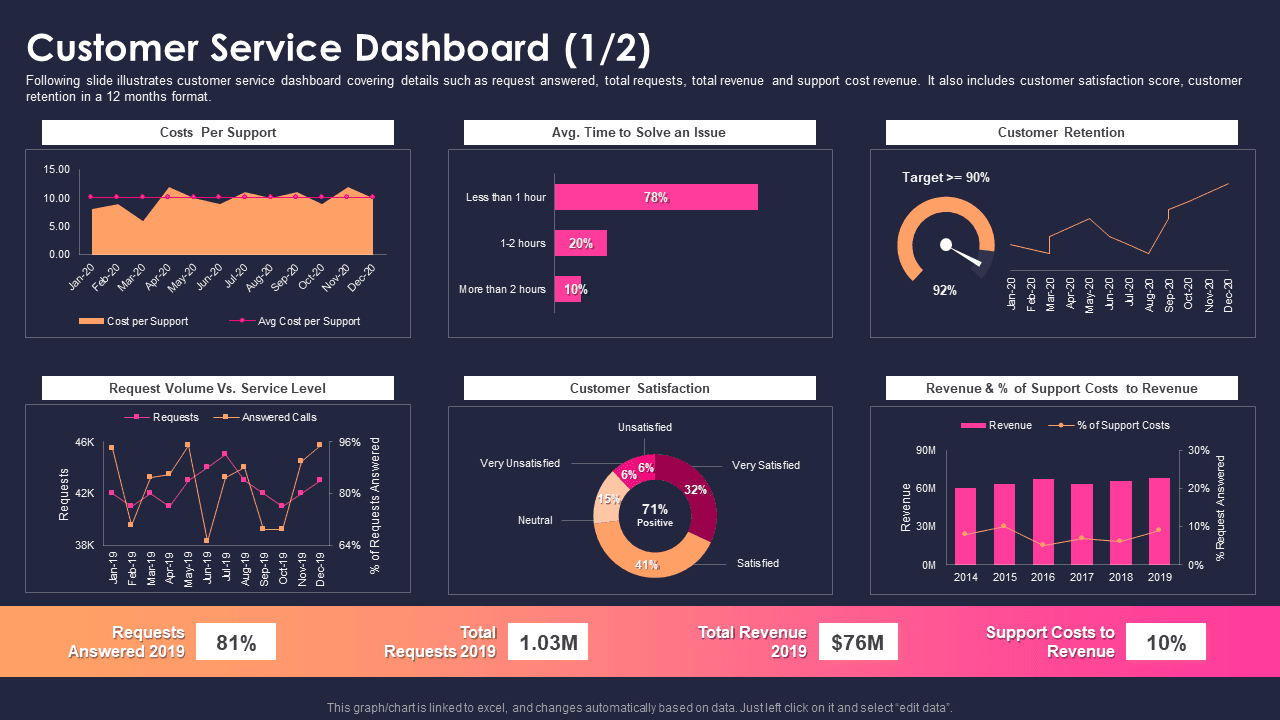Click the 71% Positive donut center
Viewport: 1280px width, 720px height.
pyautogui.click(x=655, y=515)
